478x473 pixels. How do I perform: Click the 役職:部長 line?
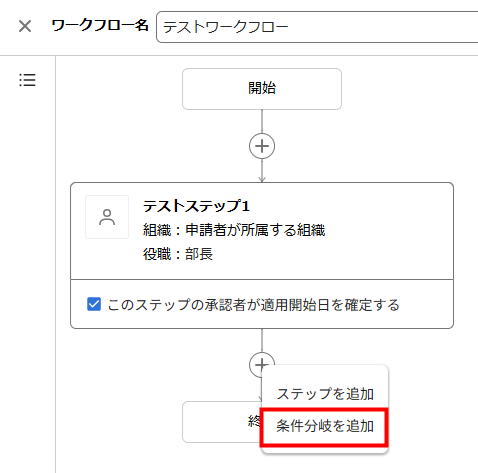178,254
